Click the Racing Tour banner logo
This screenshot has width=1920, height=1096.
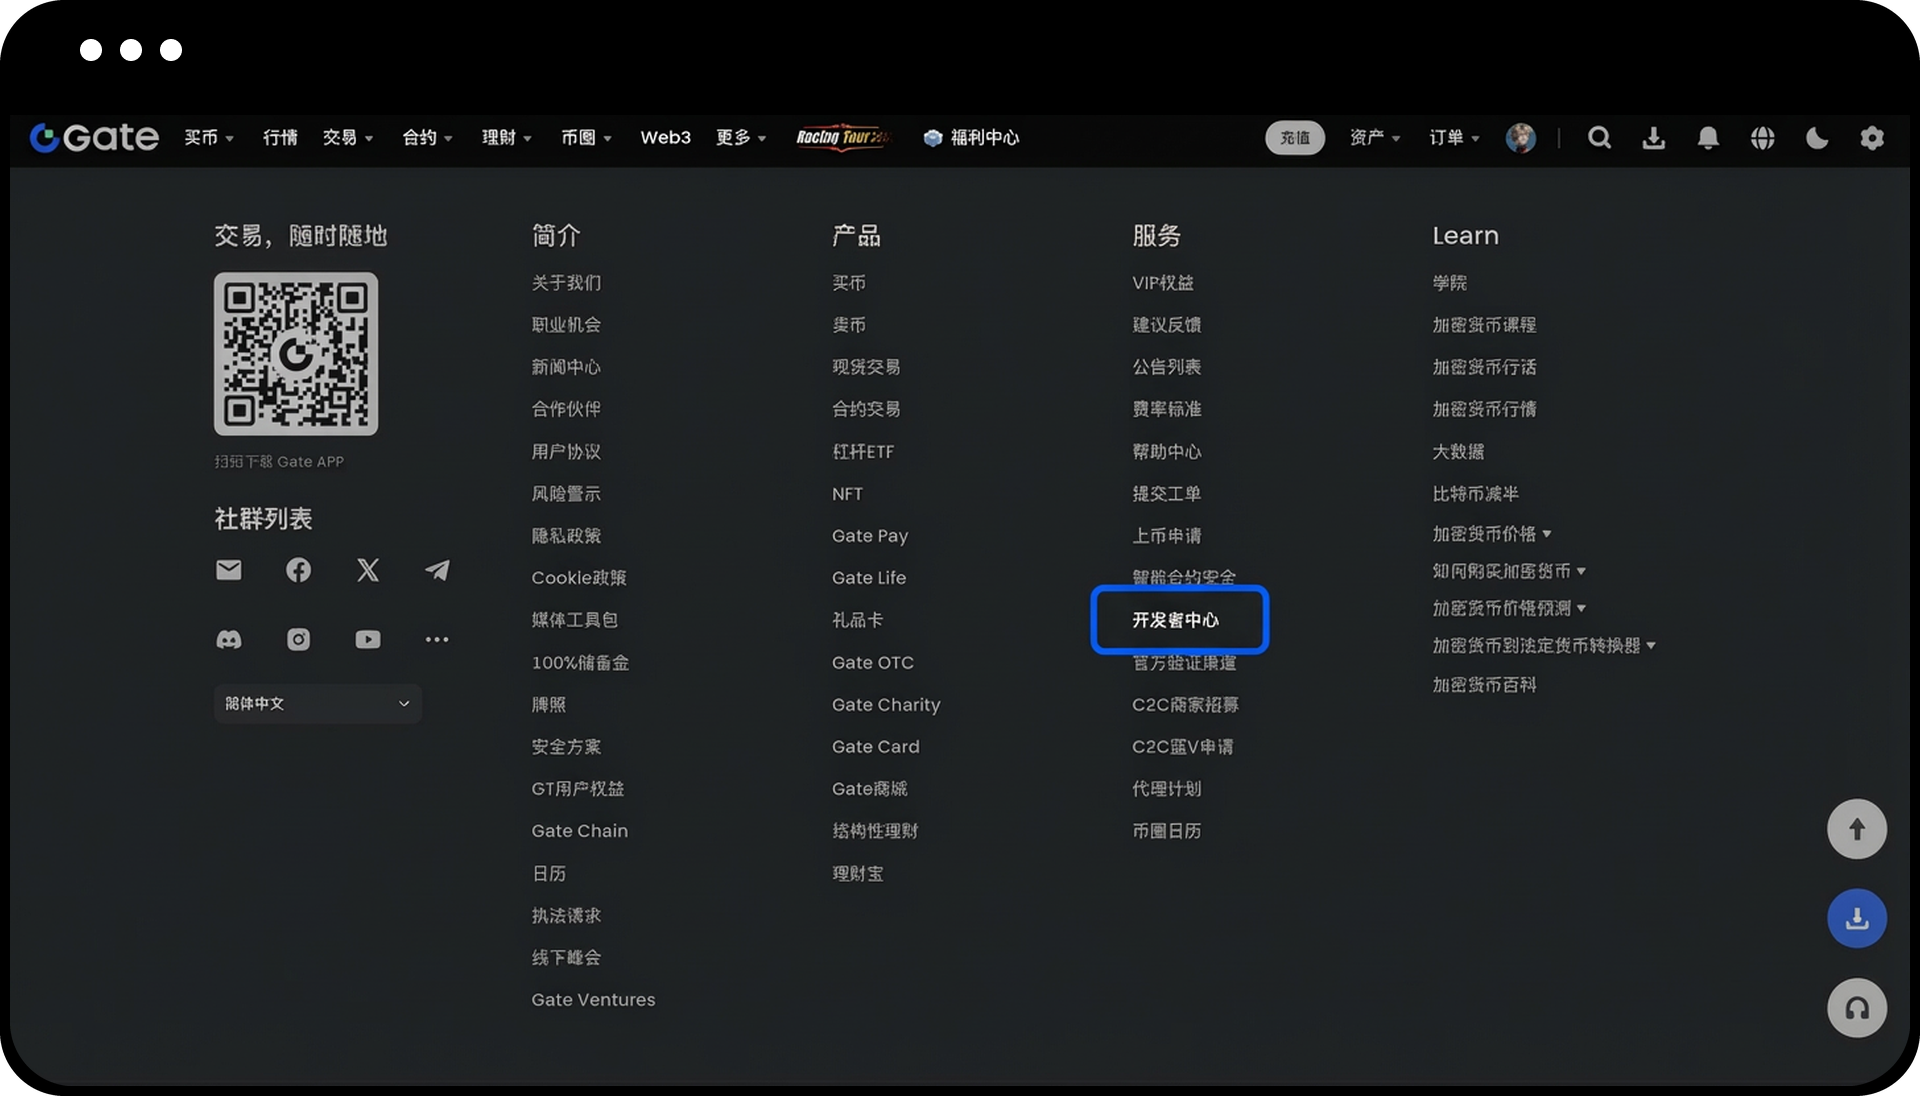click(x=844, y=137)
